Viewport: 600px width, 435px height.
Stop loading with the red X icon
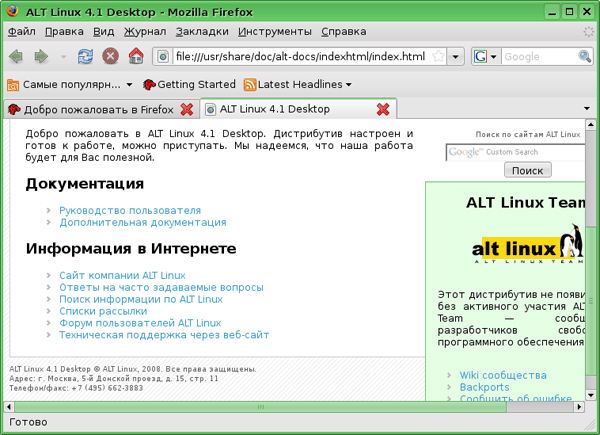pyautogui.click(x=110, y=57)
